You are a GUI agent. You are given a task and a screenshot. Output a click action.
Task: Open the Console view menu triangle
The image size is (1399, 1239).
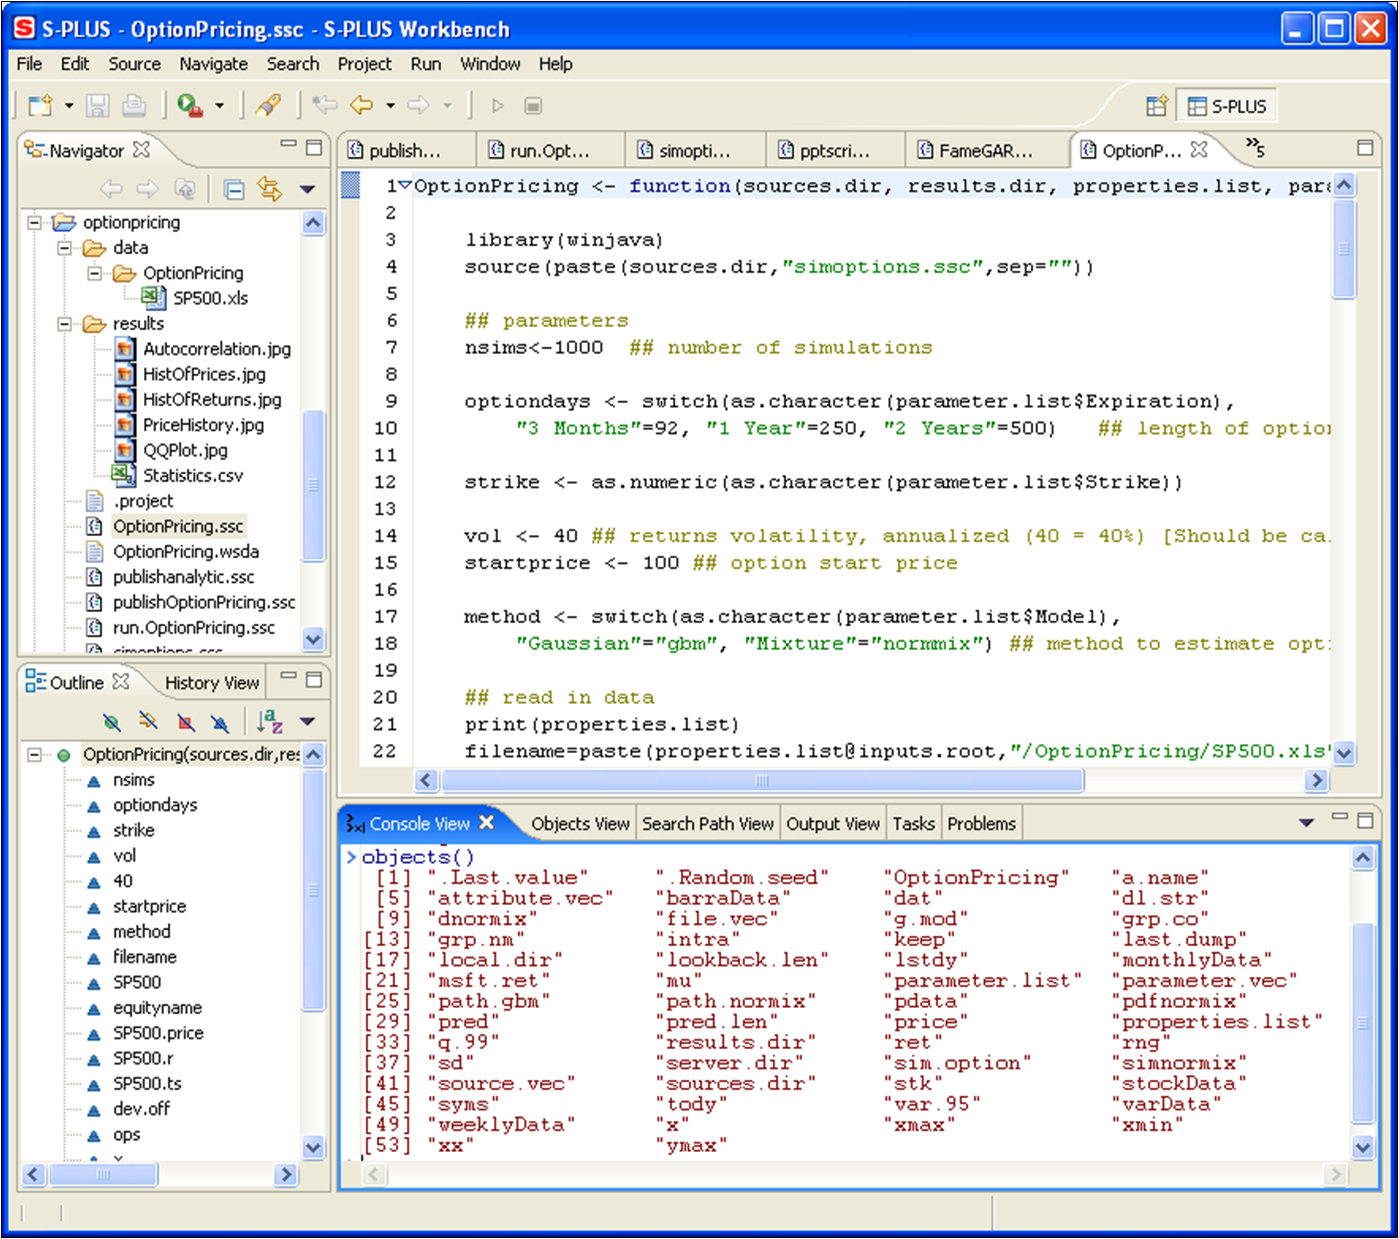pyautogui.click(x=1306, y=823)
